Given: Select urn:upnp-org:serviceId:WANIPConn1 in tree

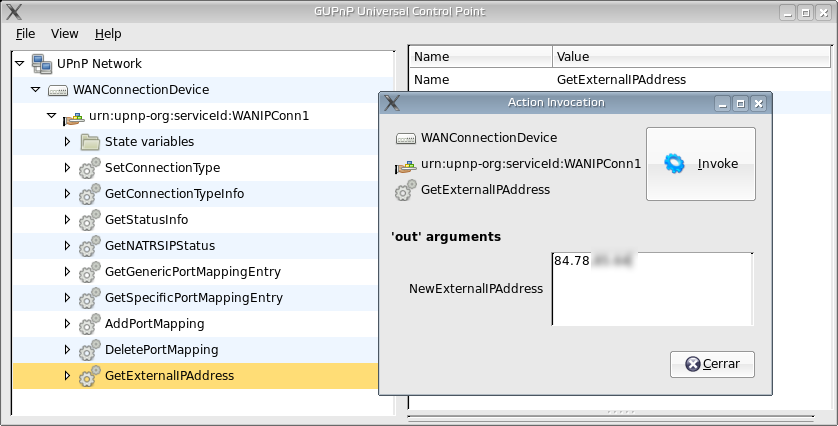Looking at the screenshot, I should pos(199,115).
